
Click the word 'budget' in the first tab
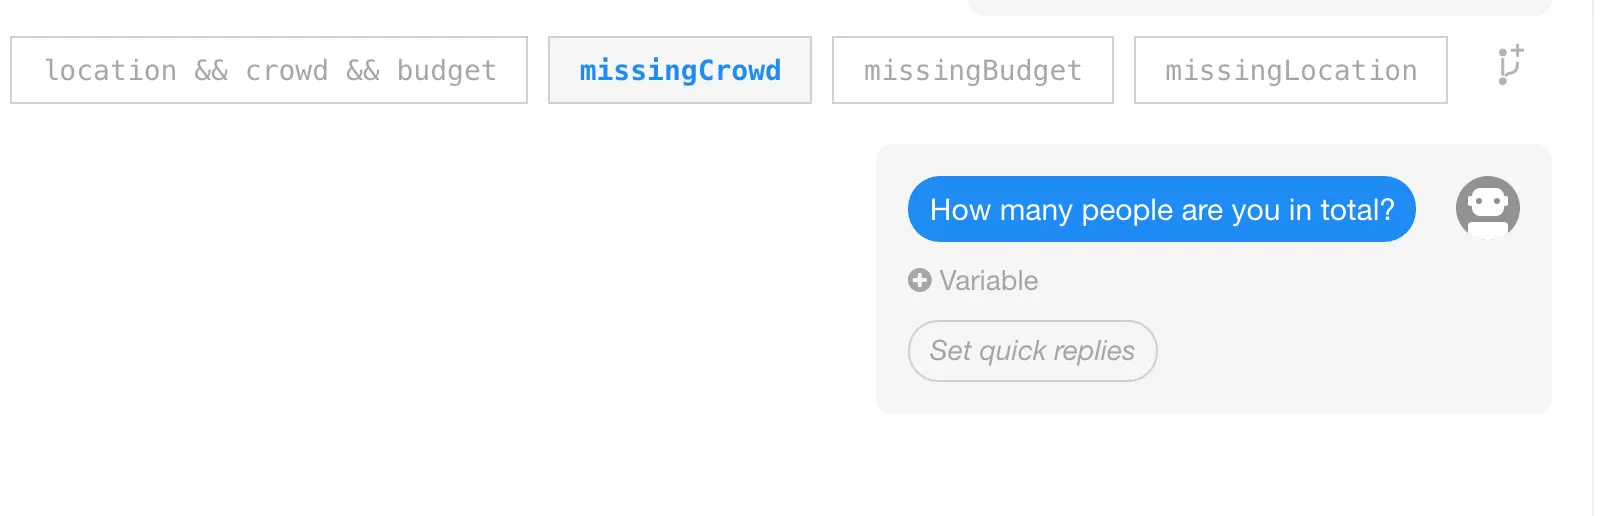[x=446, y=71]
